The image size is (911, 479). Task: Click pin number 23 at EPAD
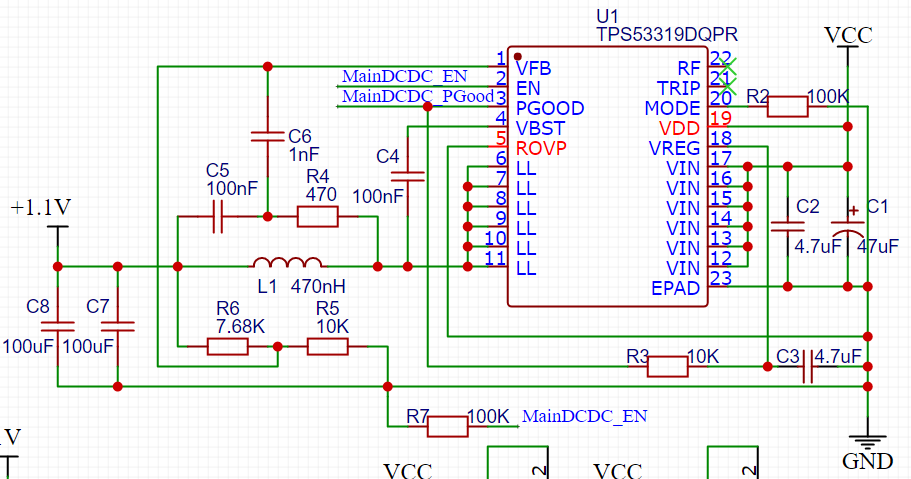click(720, 278)
